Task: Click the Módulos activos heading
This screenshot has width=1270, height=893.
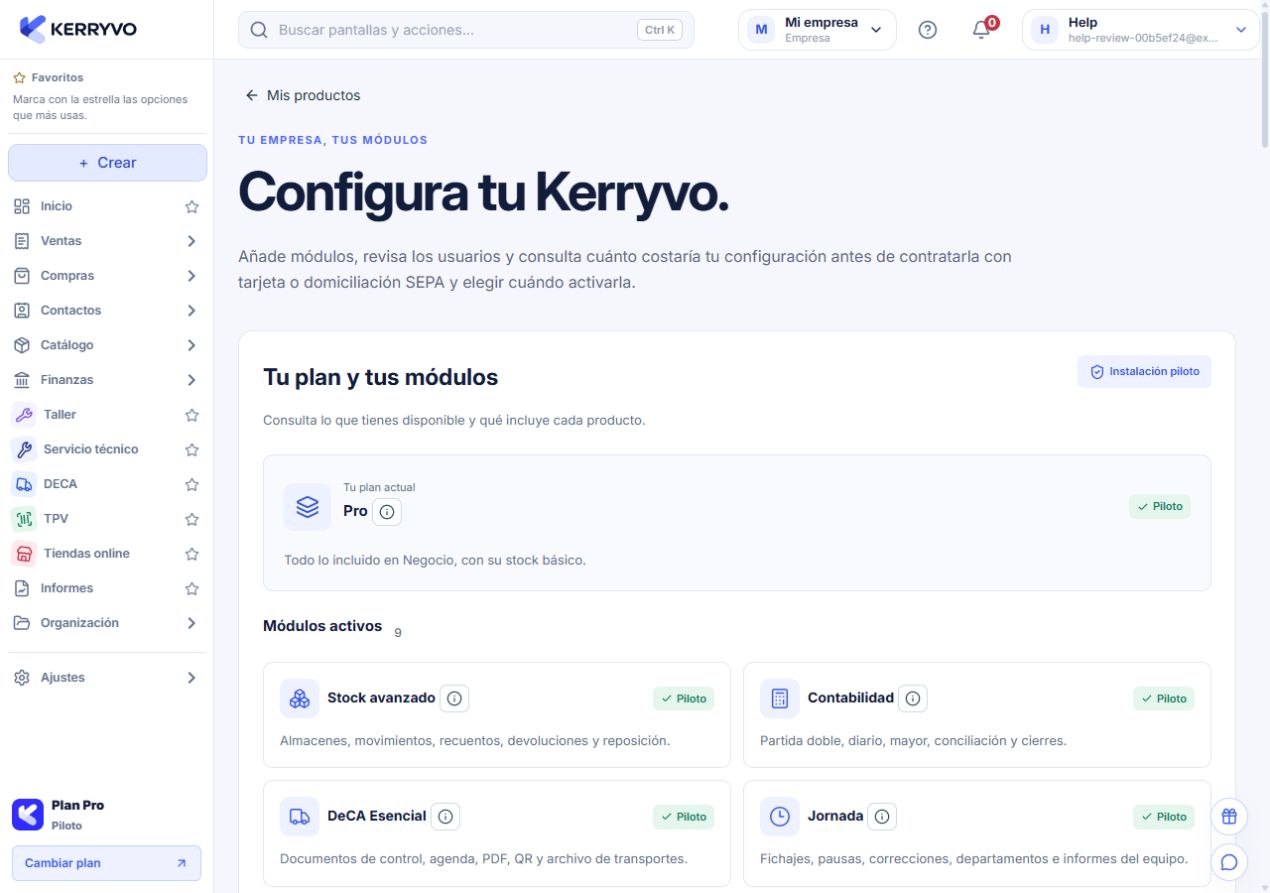Action: coord(322,626)
